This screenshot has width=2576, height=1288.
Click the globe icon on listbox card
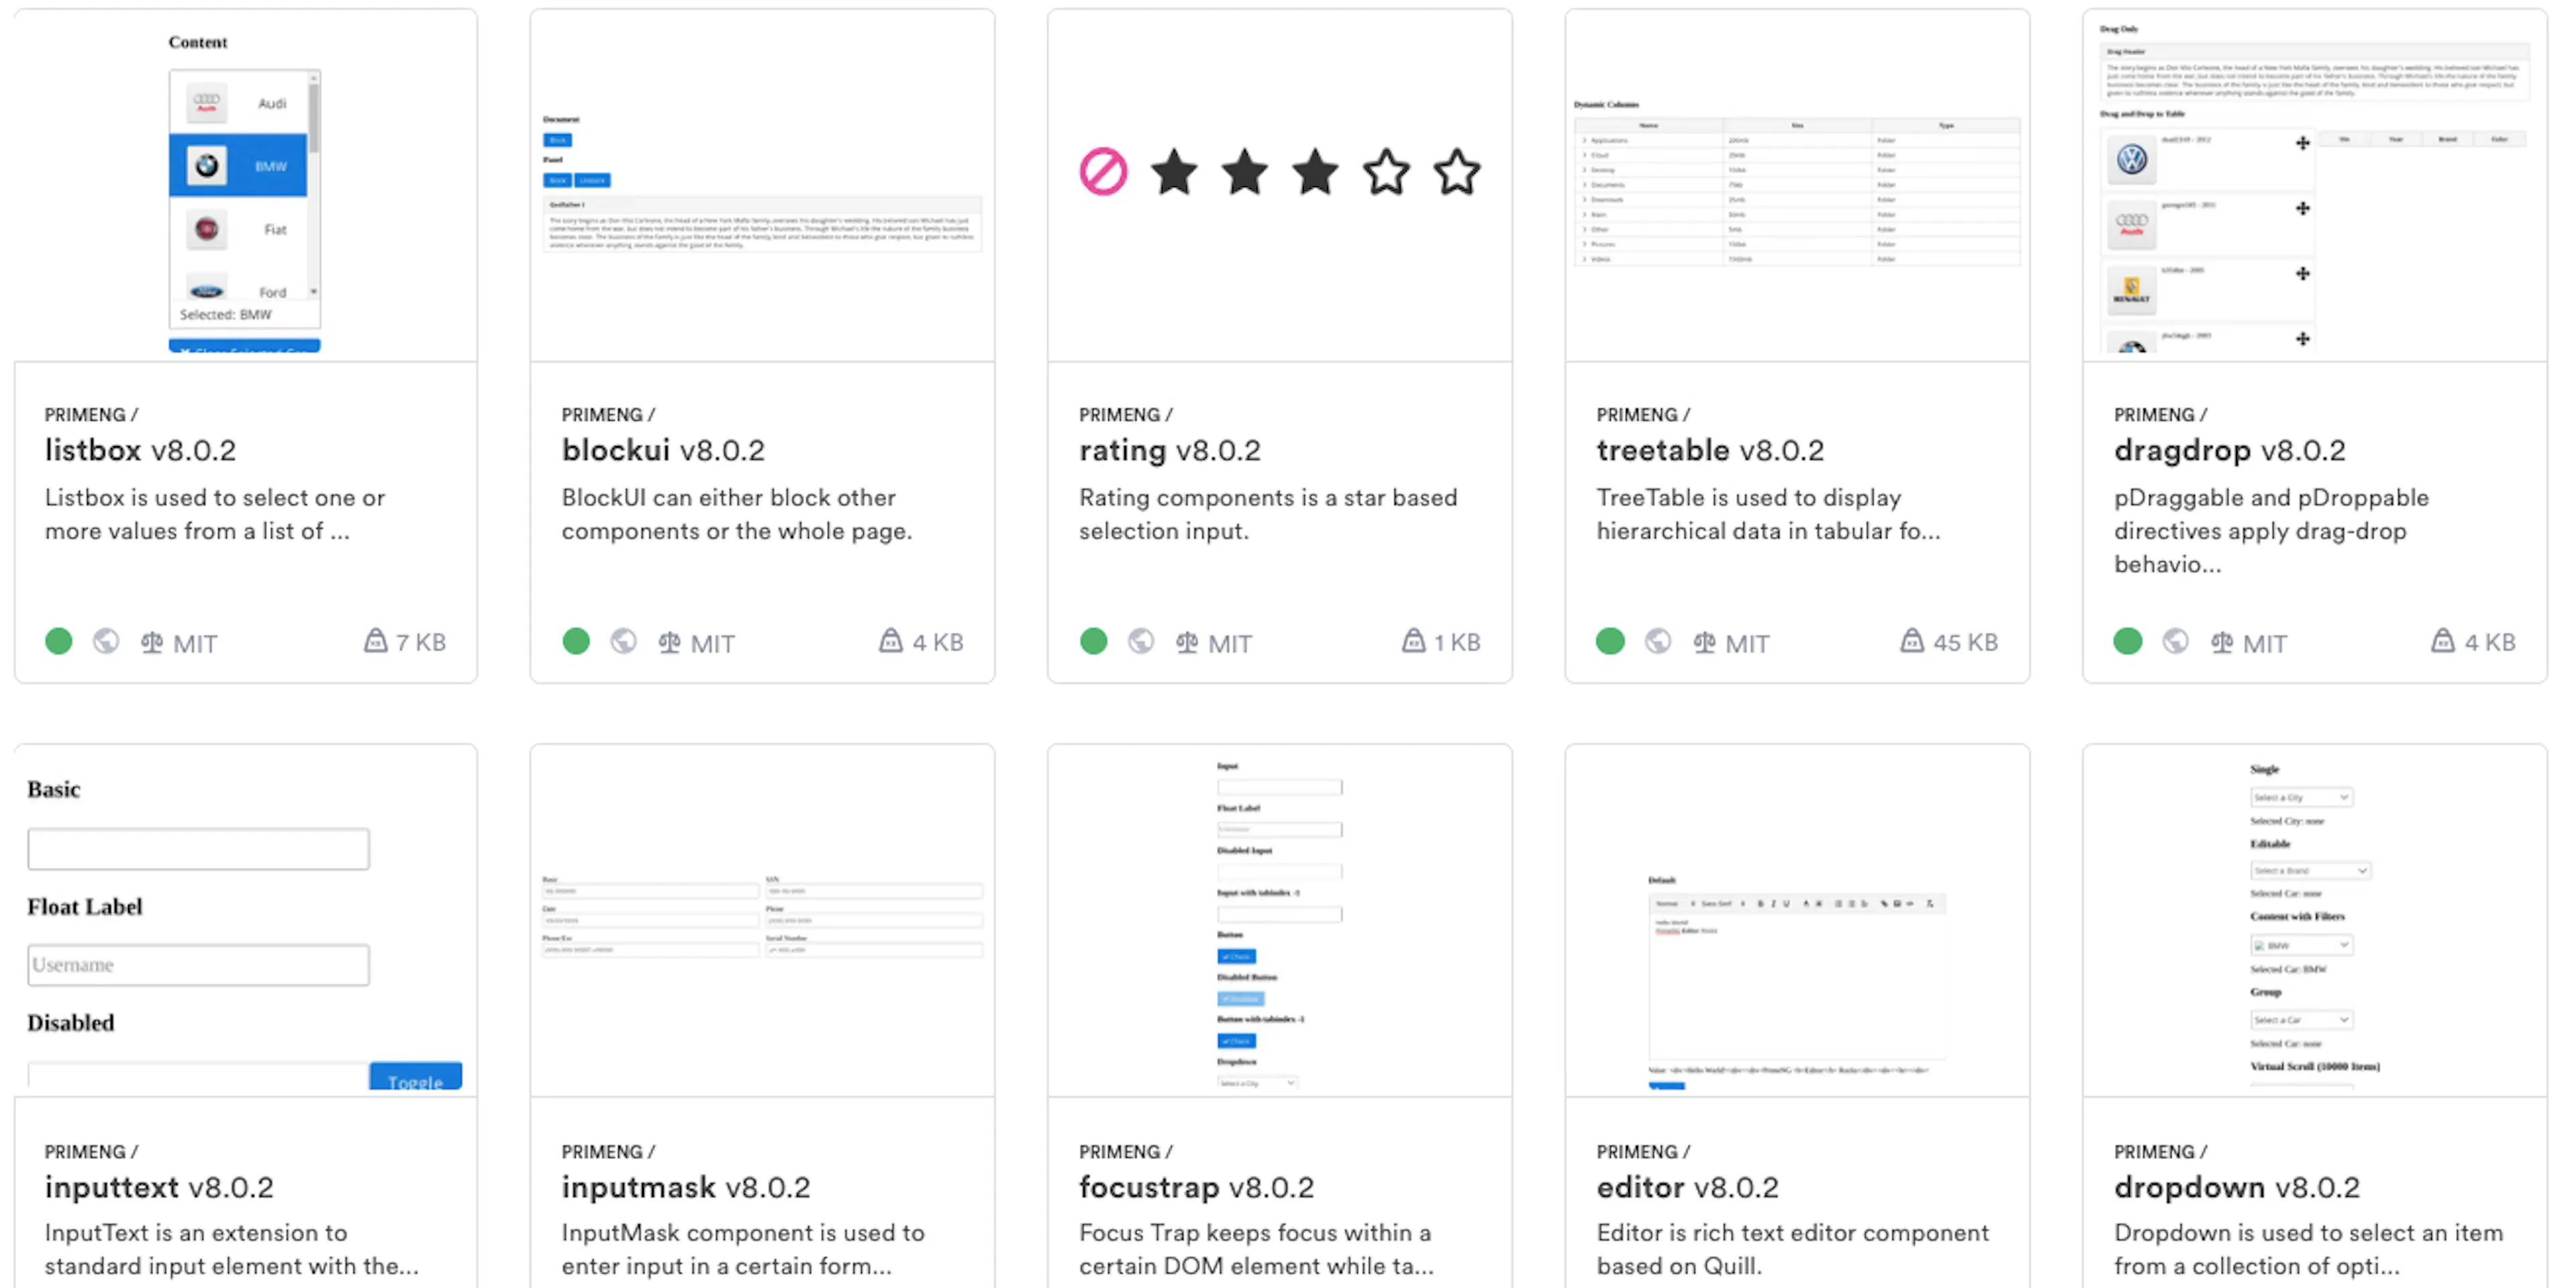pos(106,641)
